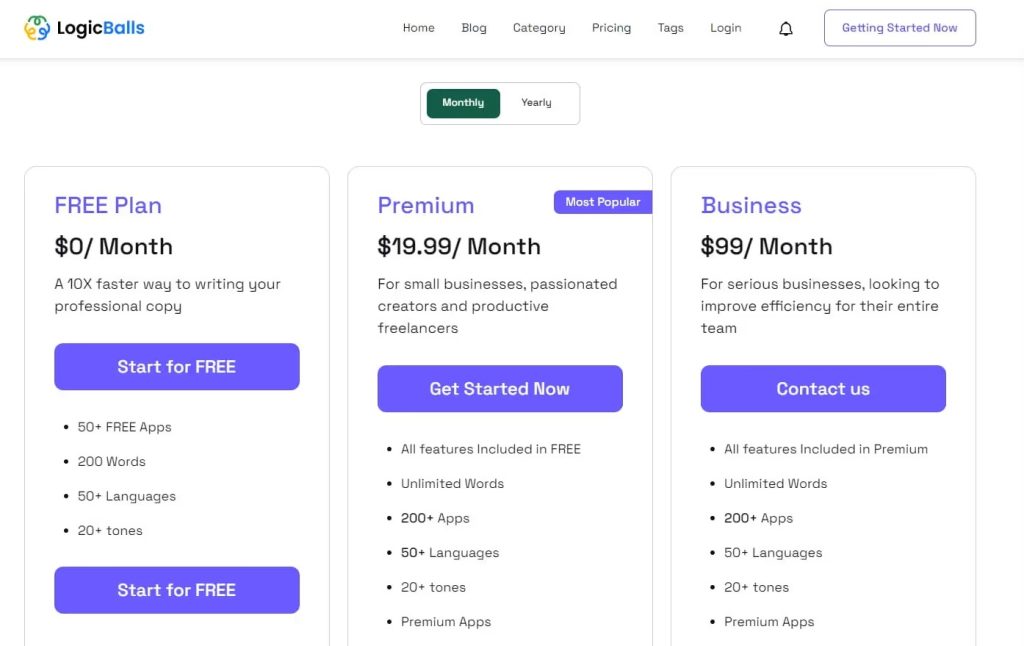Click Get Started Now in Premium plan

pyautogui.click(x=500, y=389)
